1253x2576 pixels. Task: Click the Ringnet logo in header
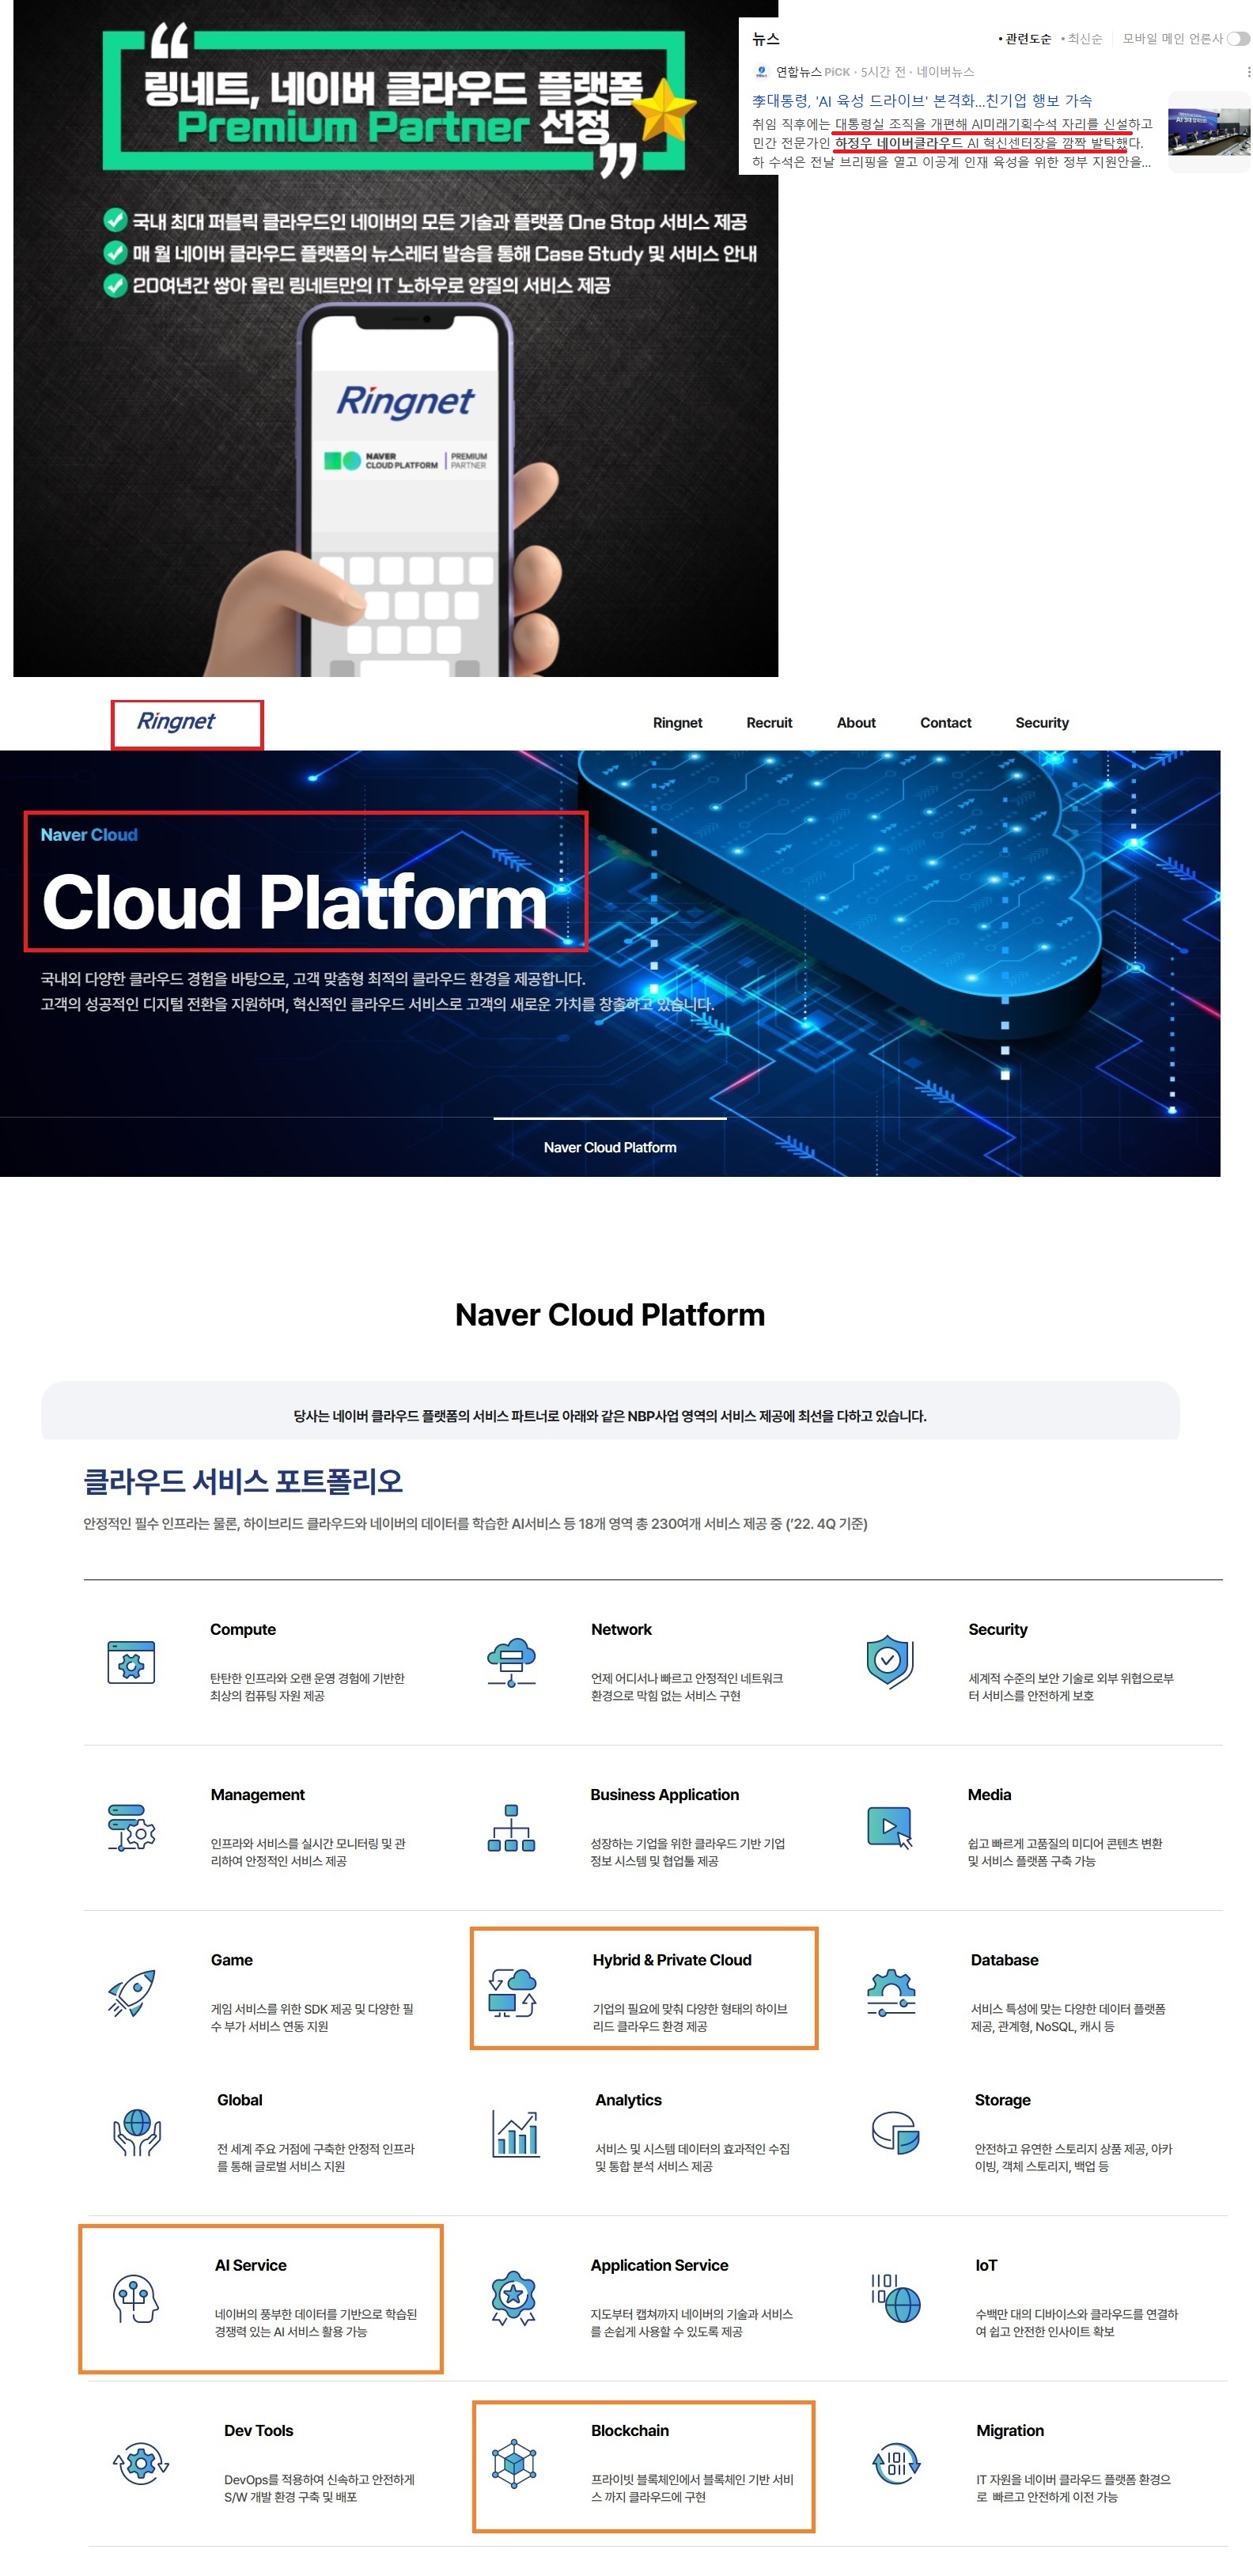point(176,722)
